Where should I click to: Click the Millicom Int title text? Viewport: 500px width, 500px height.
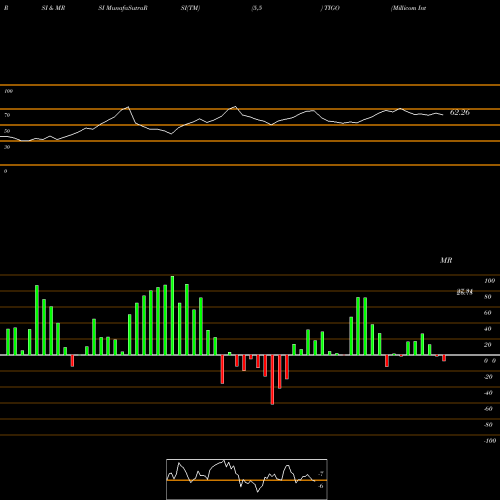pos(409,8)
